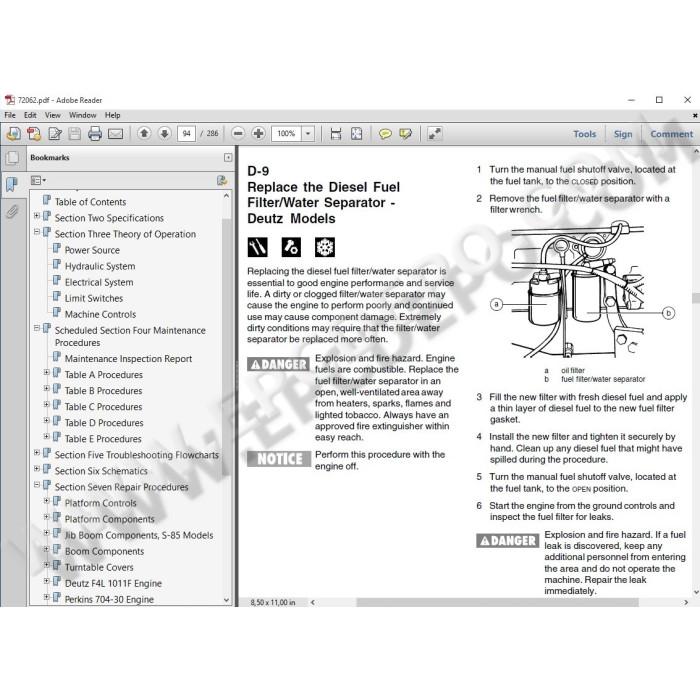Select Electrical System bookmark
Image resolution: width=700 pixels, height=700 pixels.
(x=99, y=282)
